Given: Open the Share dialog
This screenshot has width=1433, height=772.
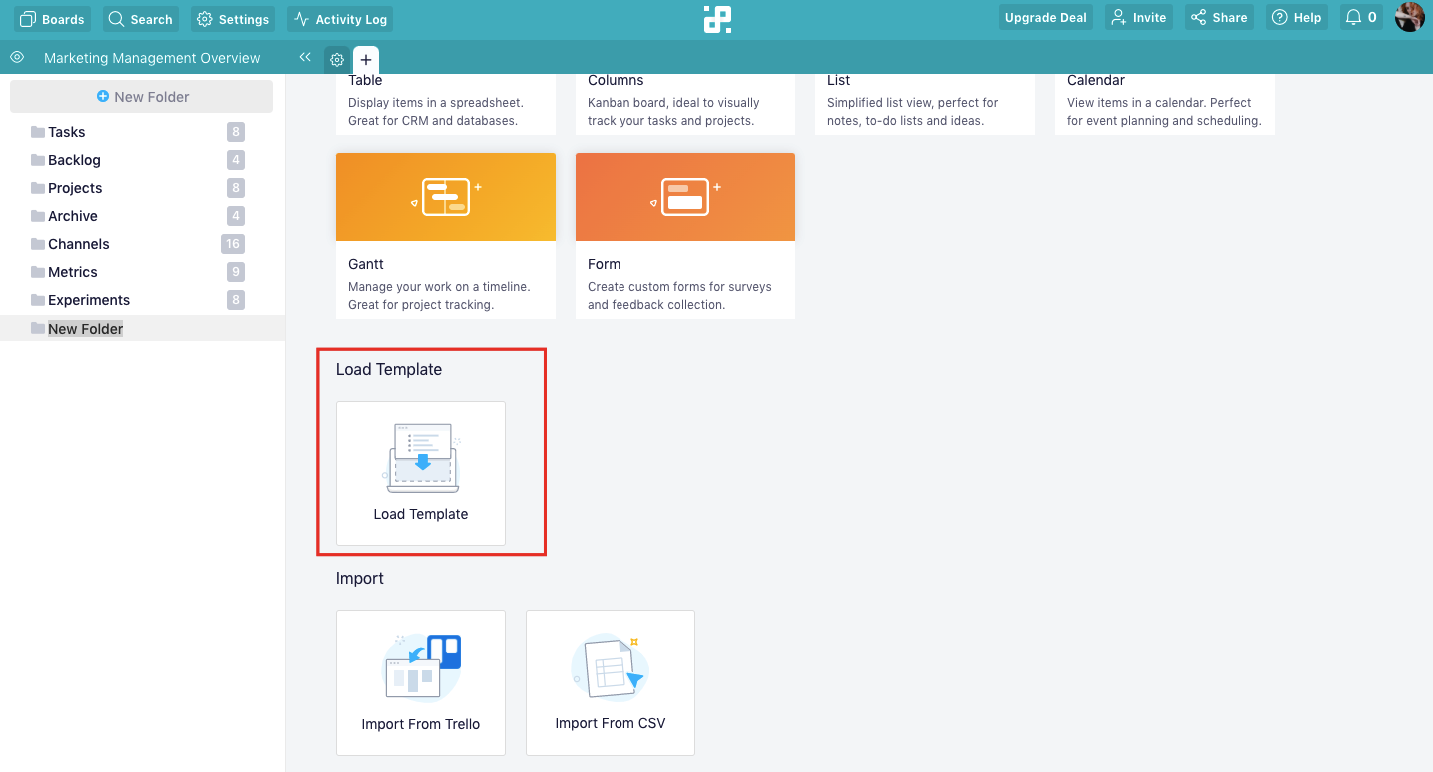Looking at the screenshot, I should 1219,17.
